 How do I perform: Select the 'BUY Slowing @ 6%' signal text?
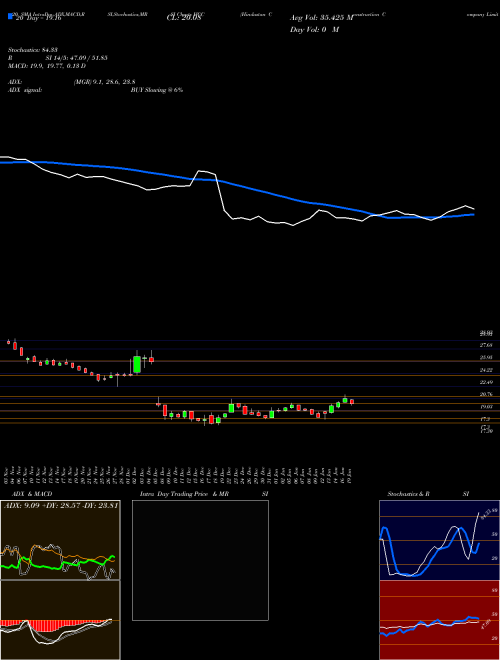(x=157, y=90)
